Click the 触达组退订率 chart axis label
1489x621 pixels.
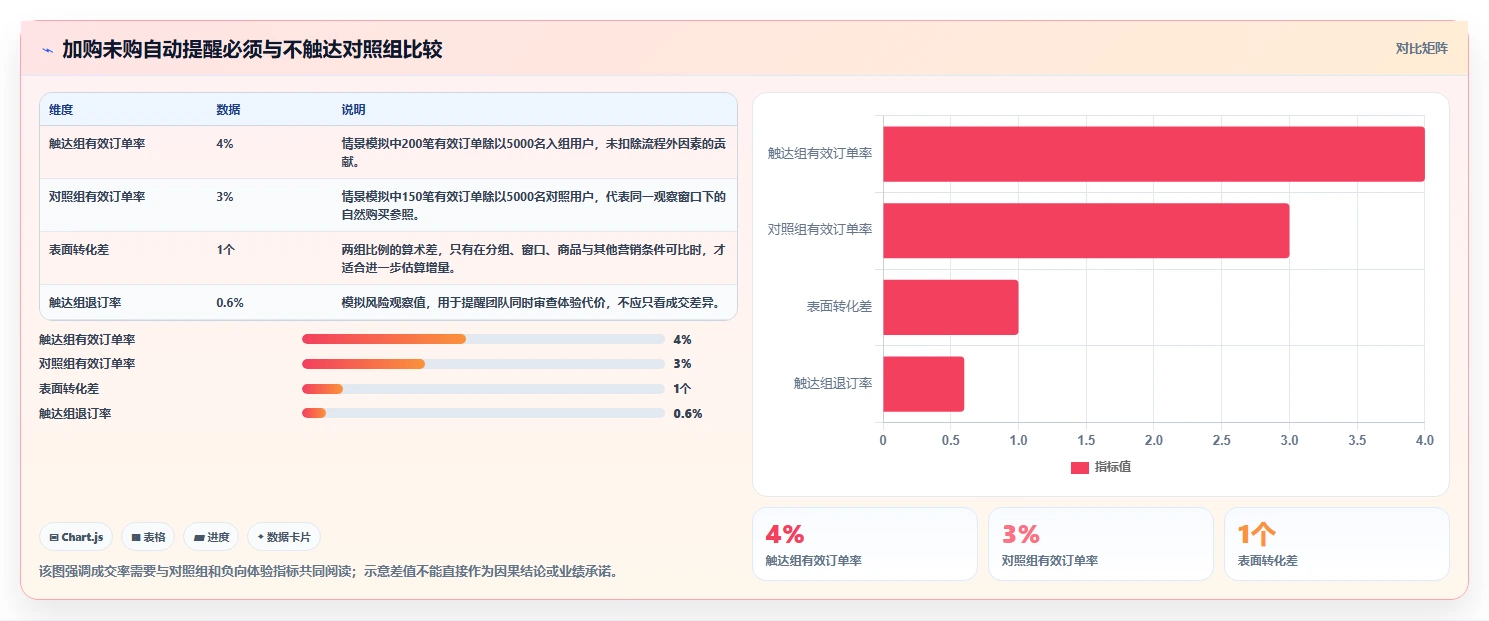click(833, 383)
